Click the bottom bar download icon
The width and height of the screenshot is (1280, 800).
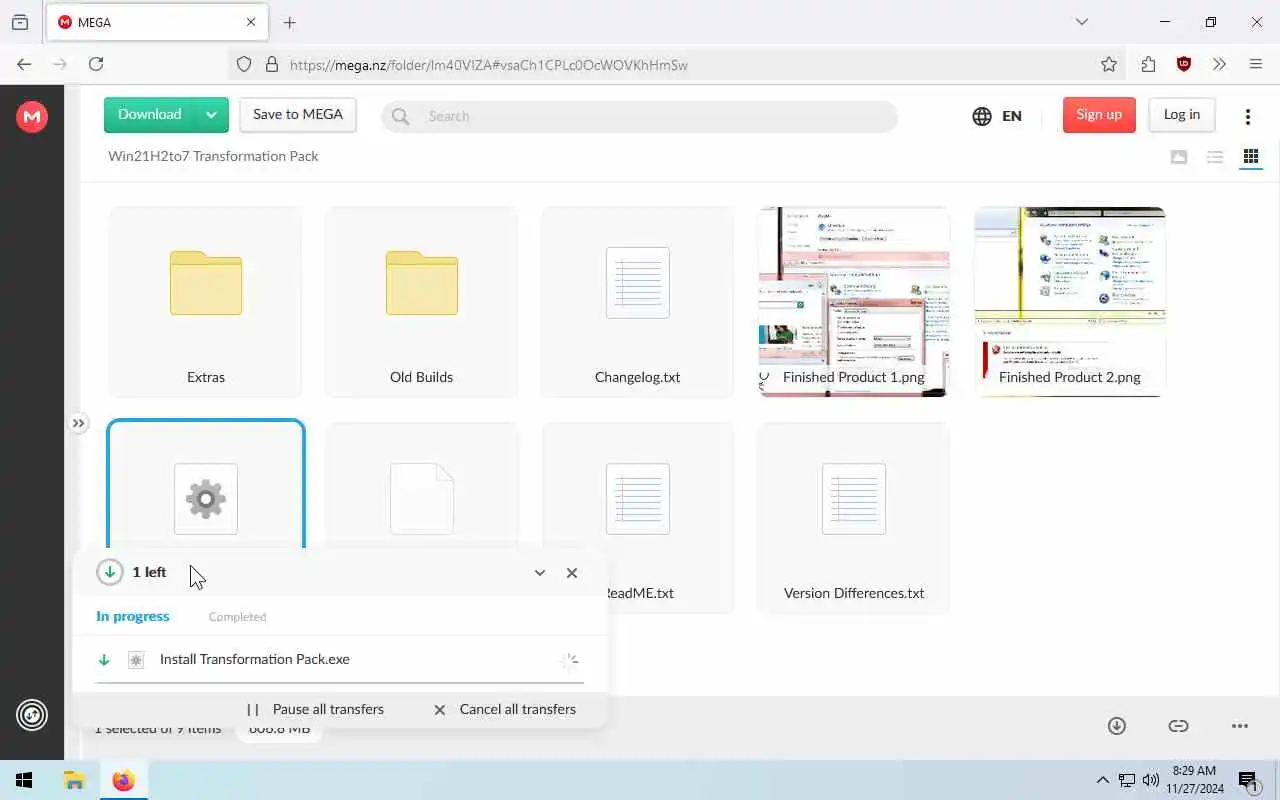tap(1117, 726)
